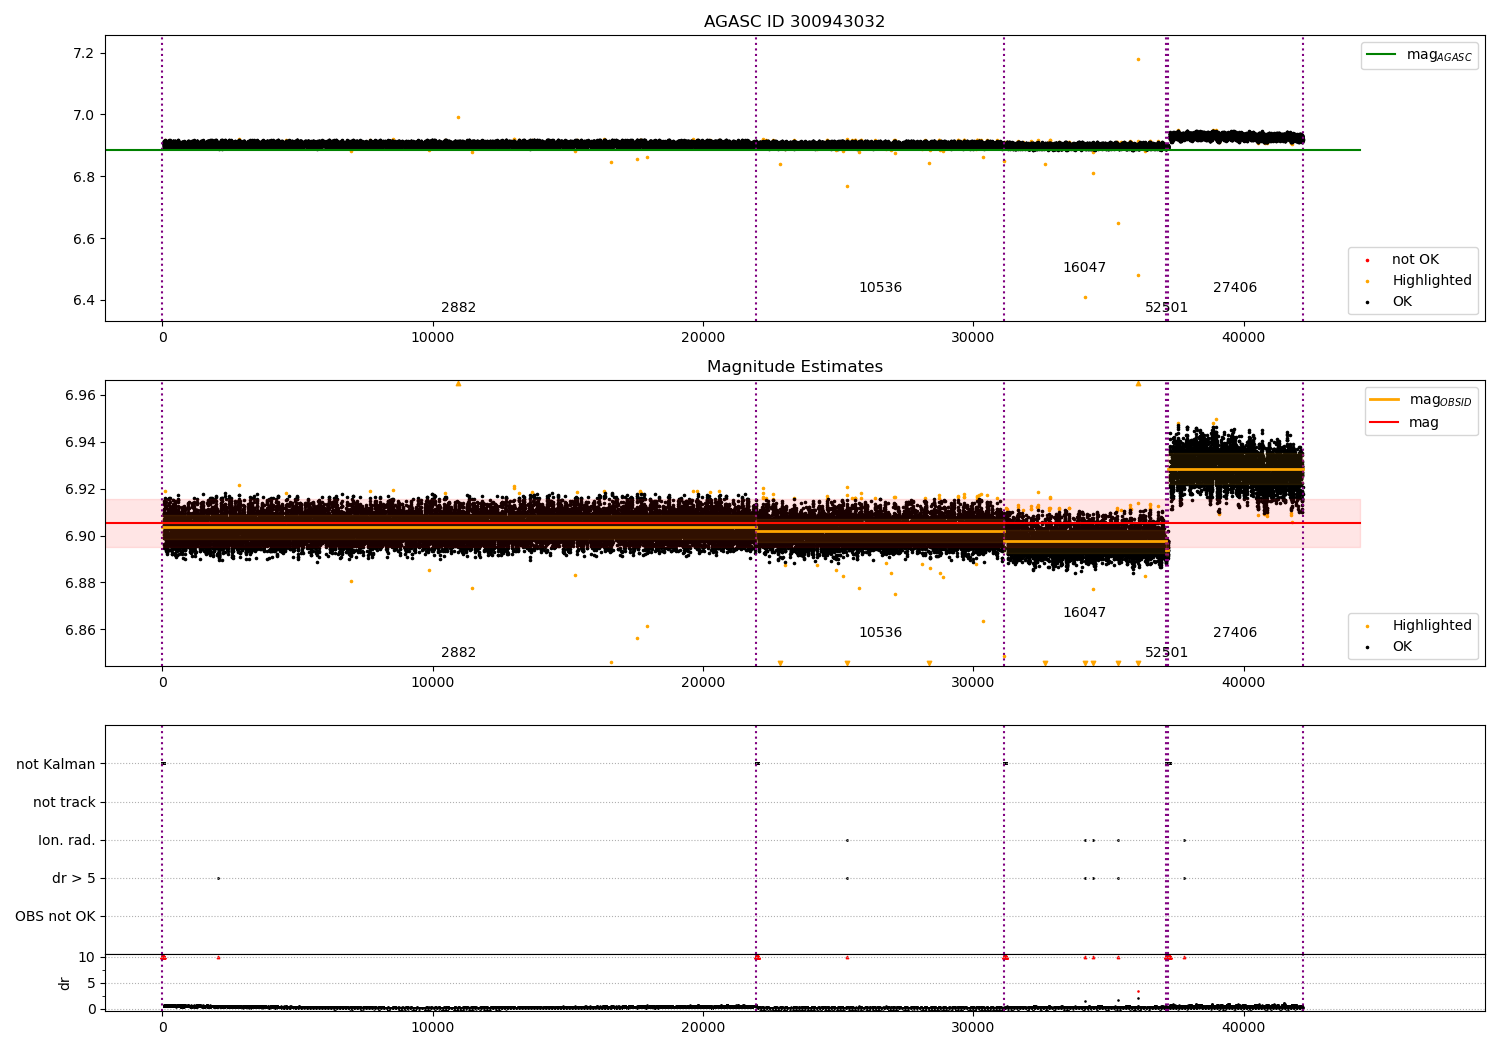Select OBSID label 52501 in Magnitude Estimates plot

pyautogui.click(x=1166, y=653)
